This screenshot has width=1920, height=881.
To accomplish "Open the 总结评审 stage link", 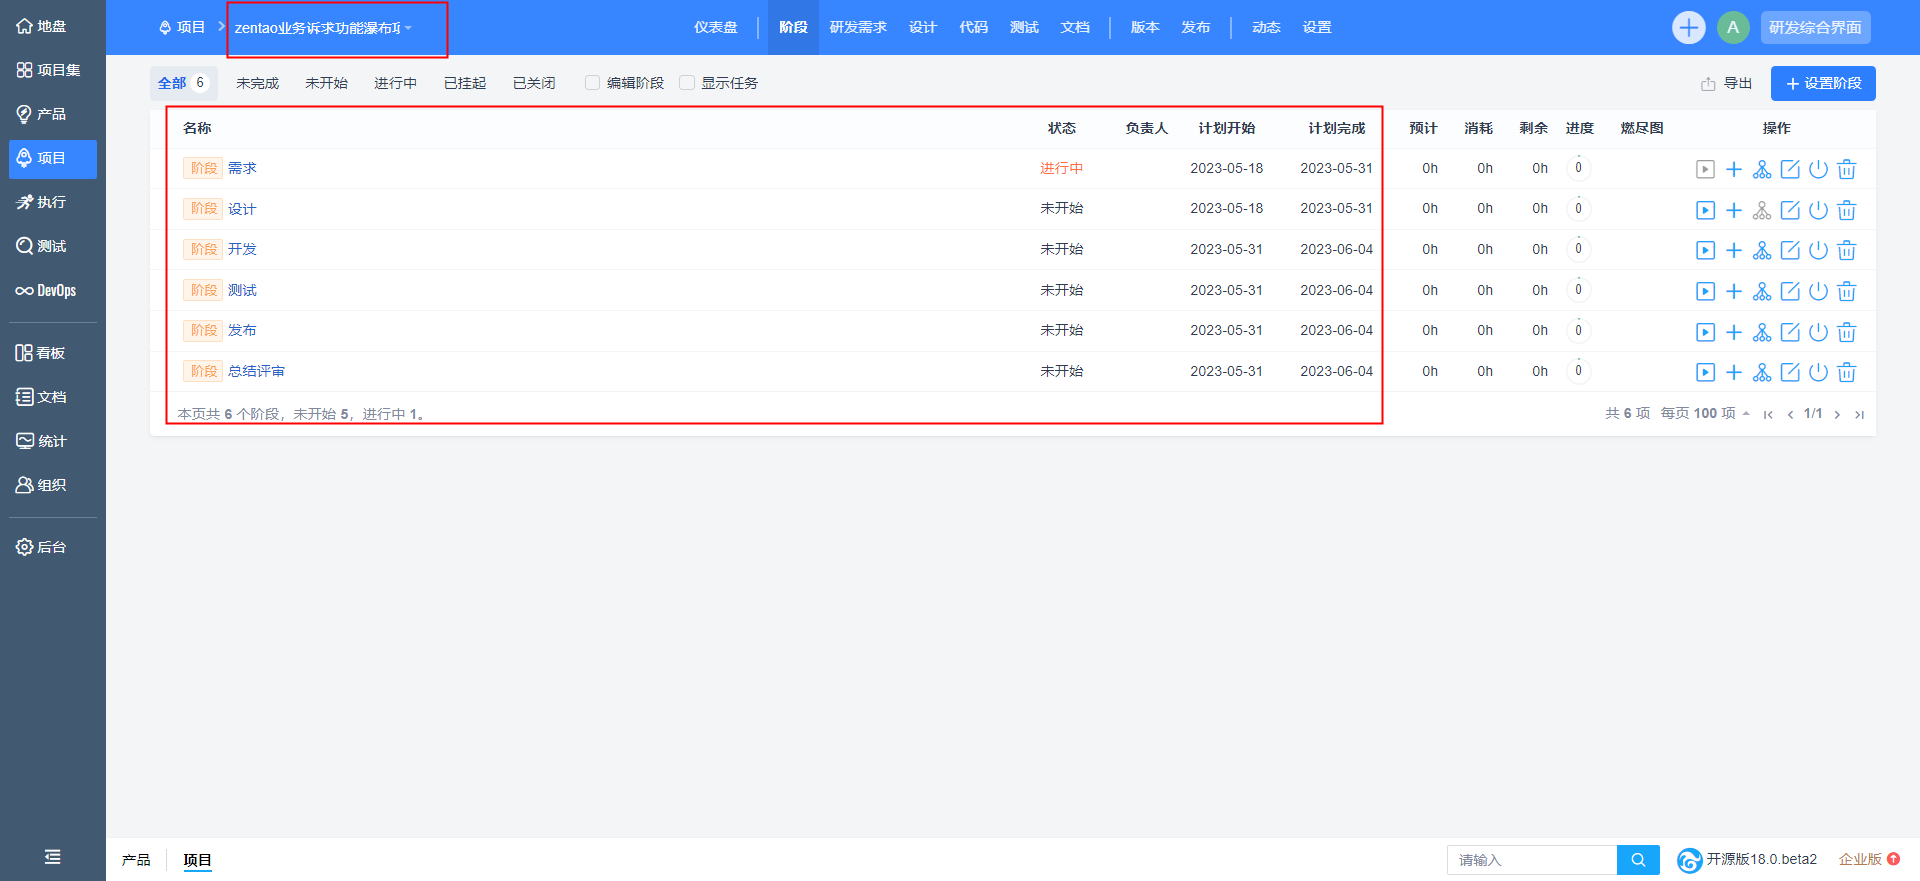I will (x=256, y=372).
